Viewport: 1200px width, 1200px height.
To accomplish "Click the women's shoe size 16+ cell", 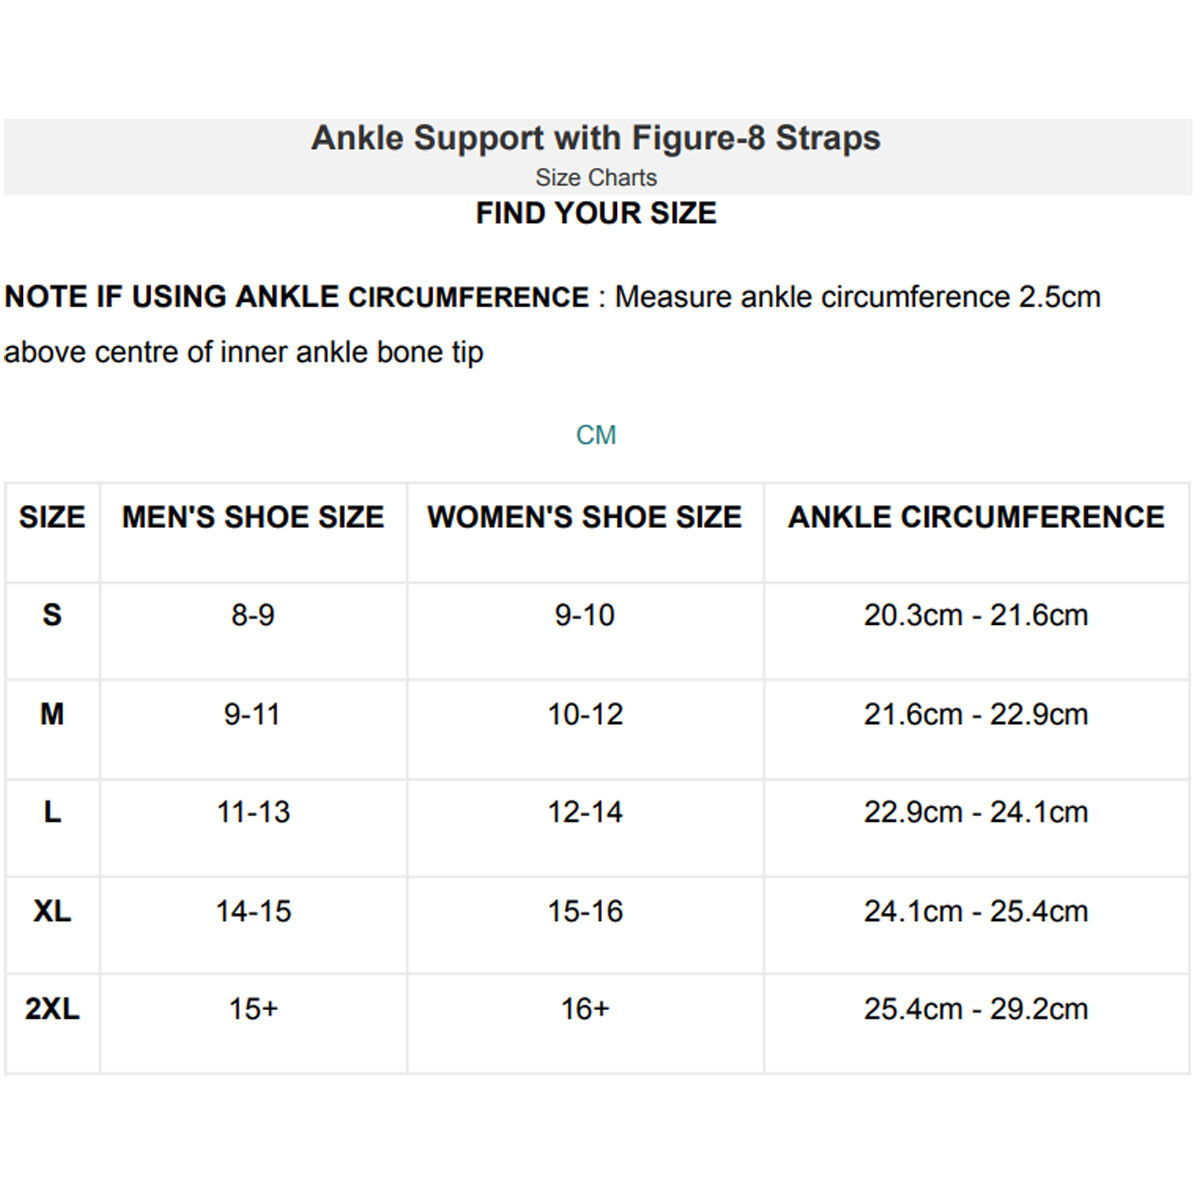I will click(x=585, y=1009).
